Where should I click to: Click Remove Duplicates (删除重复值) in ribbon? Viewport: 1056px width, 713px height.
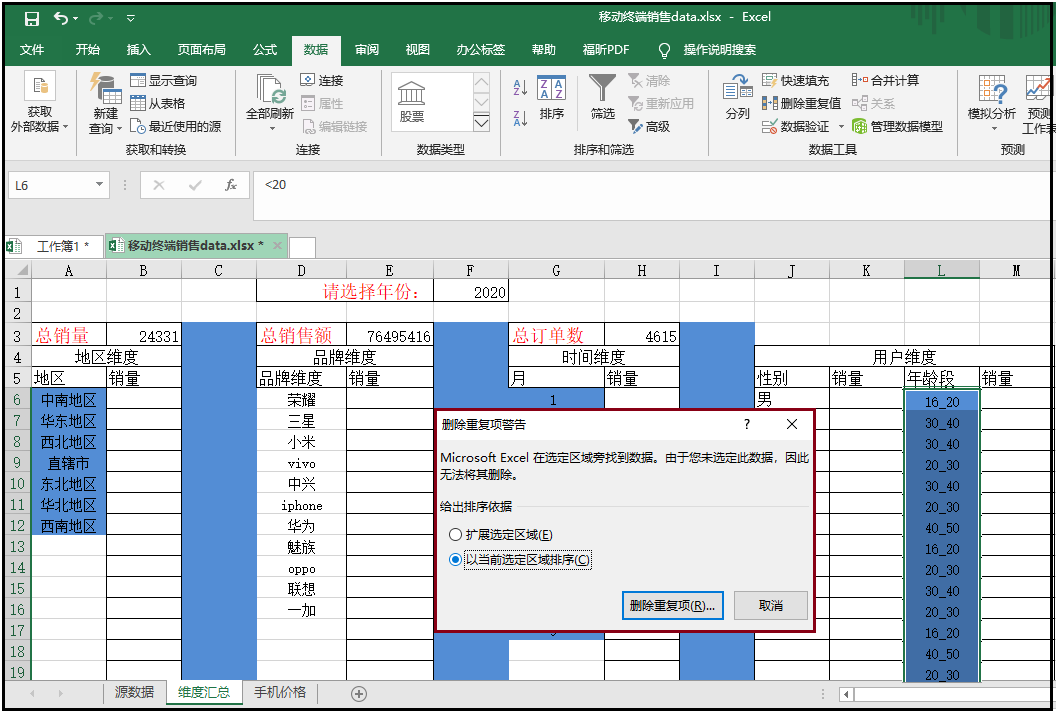(801, 104)
